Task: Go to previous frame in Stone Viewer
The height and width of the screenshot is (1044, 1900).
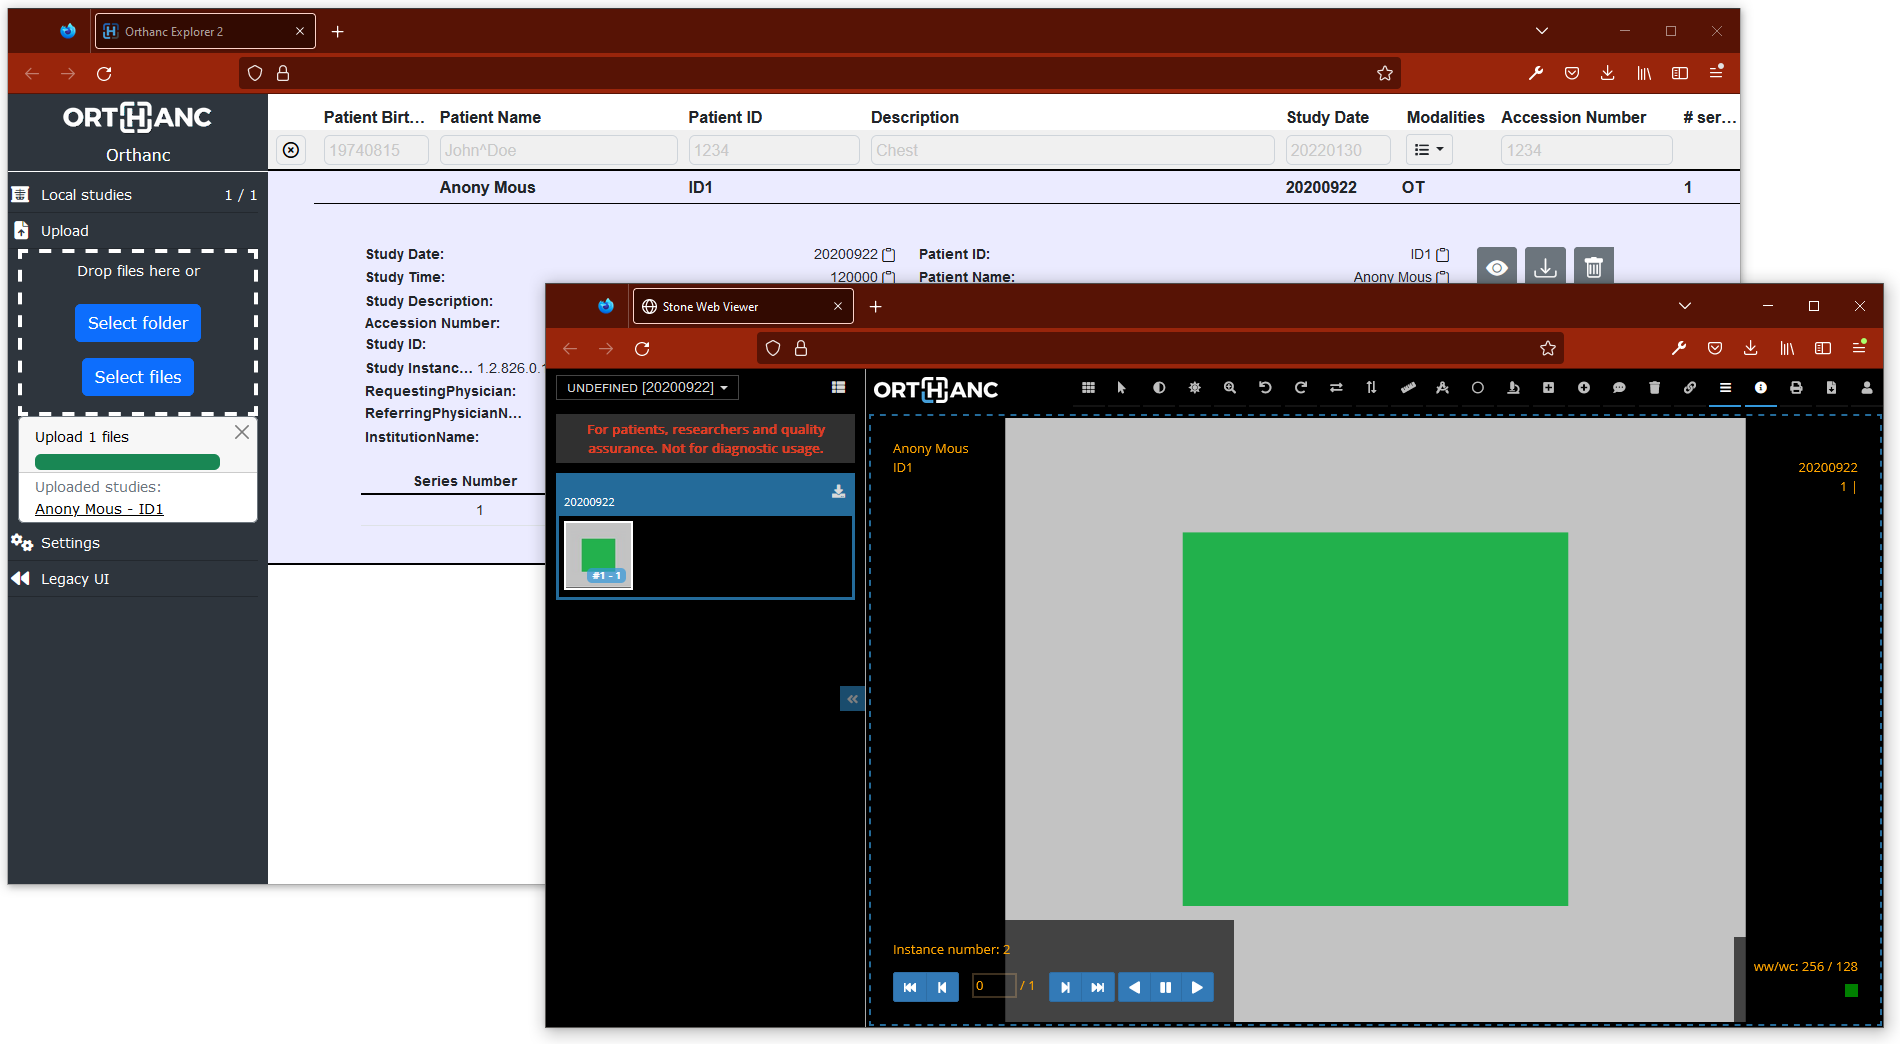Action: (942, 987)
